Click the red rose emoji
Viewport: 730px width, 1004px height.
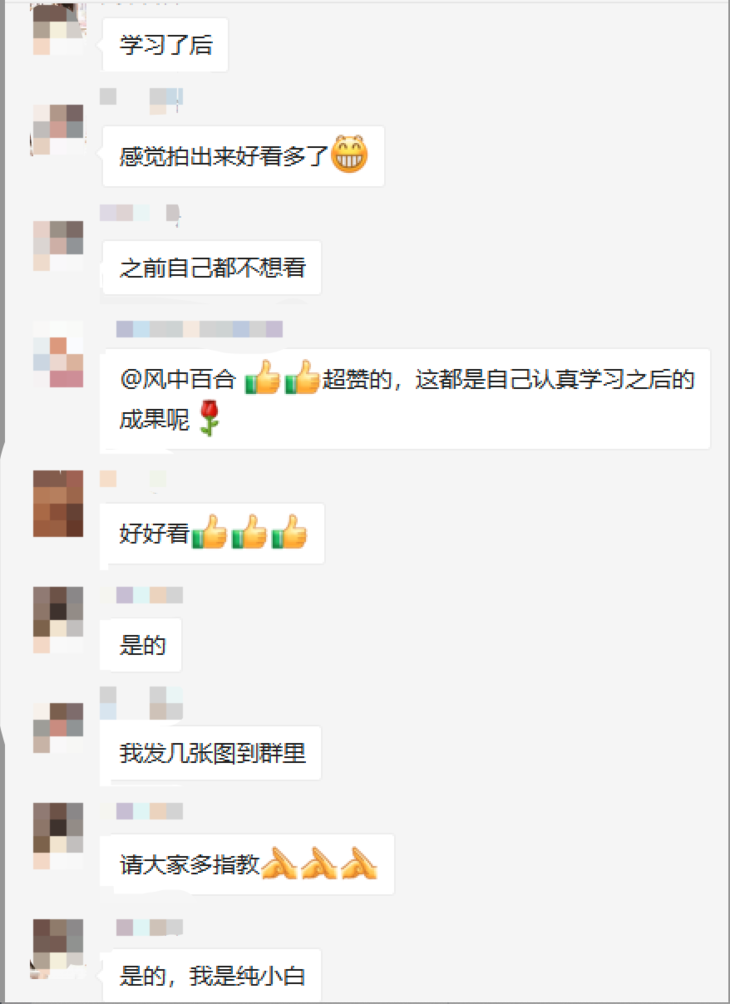209,418
